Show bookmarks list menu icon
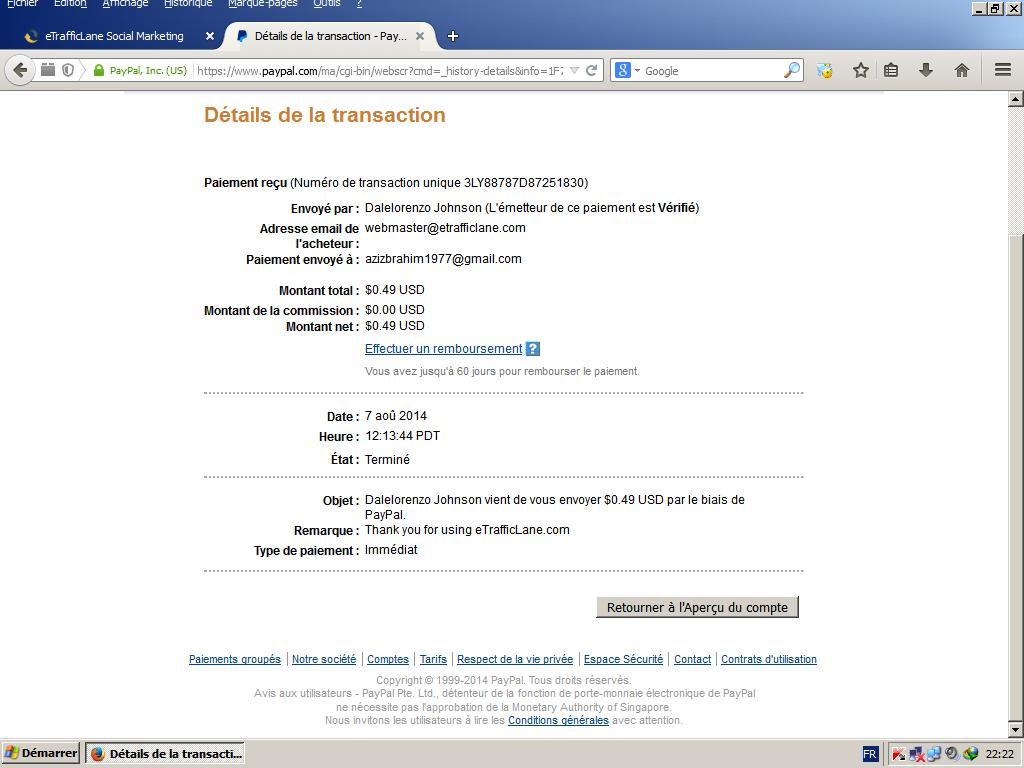 pos(891,71)
